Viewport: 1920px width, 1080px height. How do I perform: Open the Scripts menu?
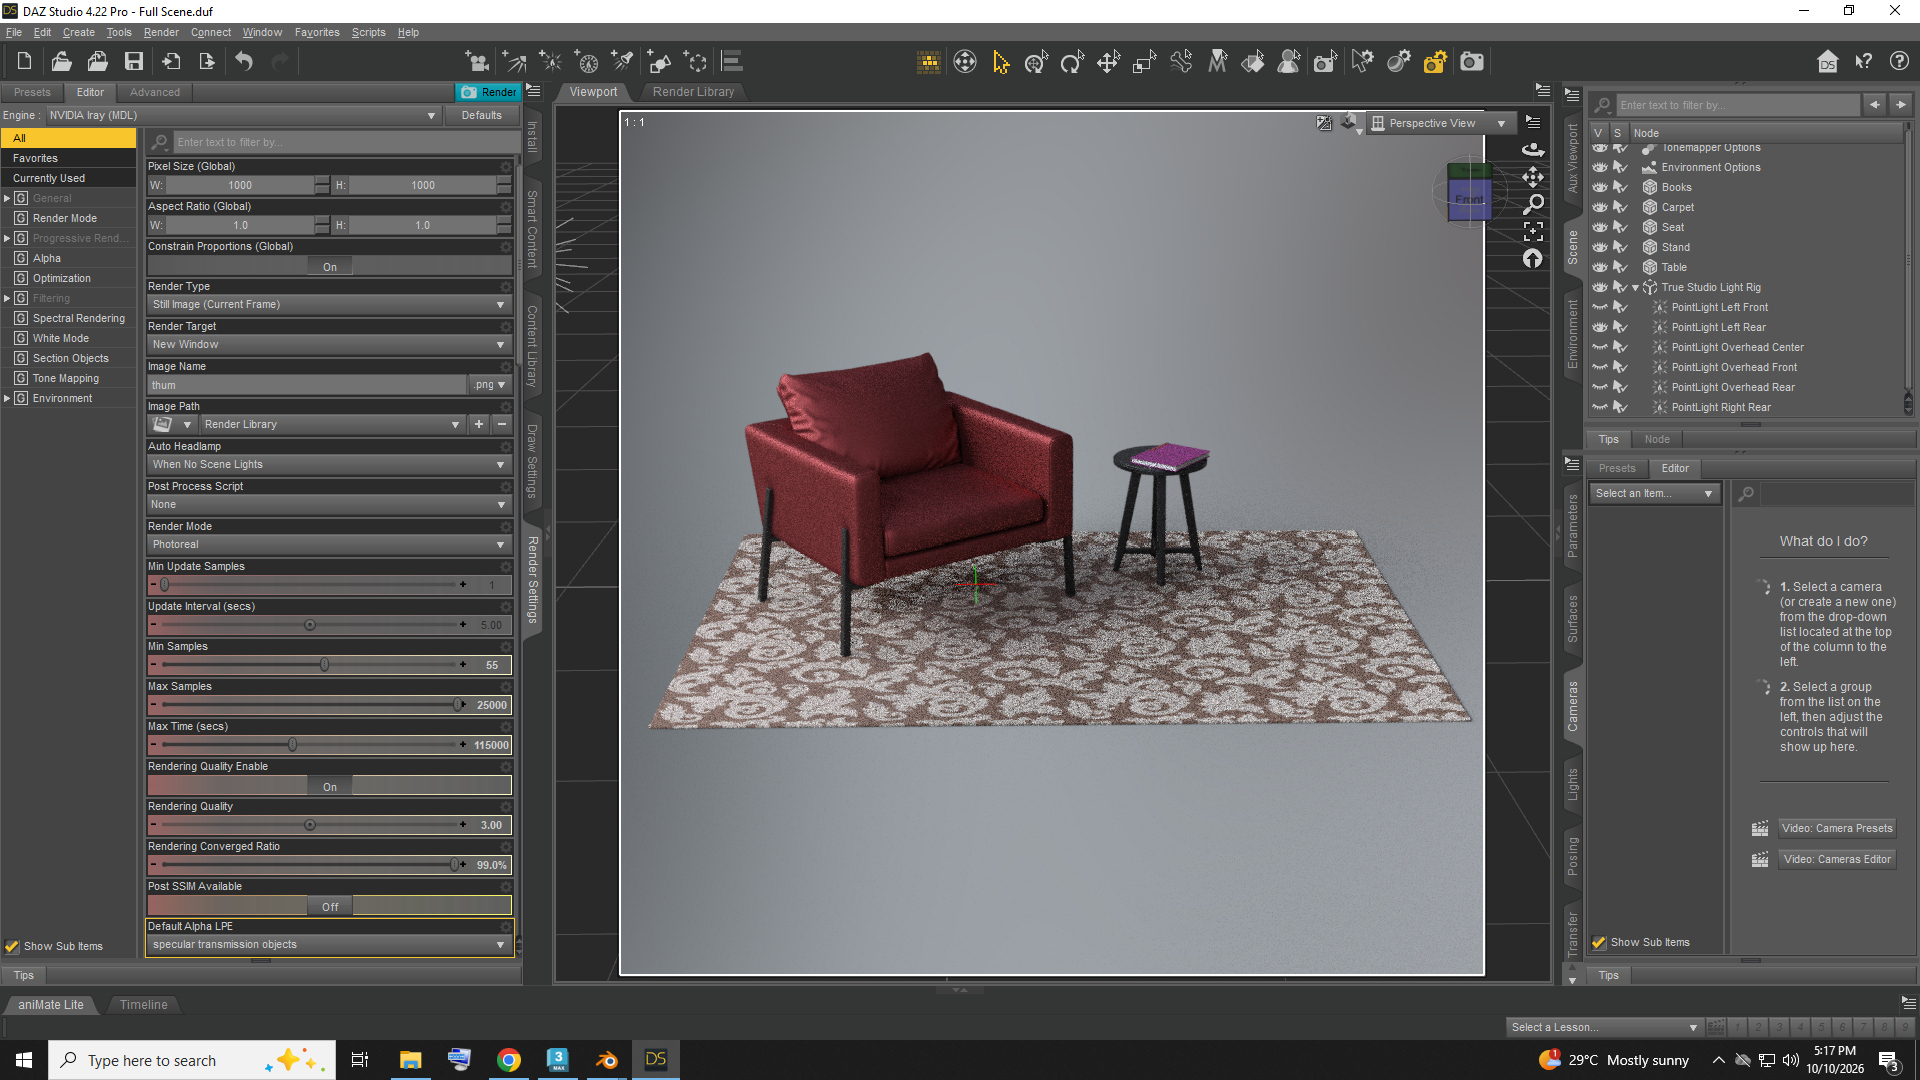click(x=368, y=32)
